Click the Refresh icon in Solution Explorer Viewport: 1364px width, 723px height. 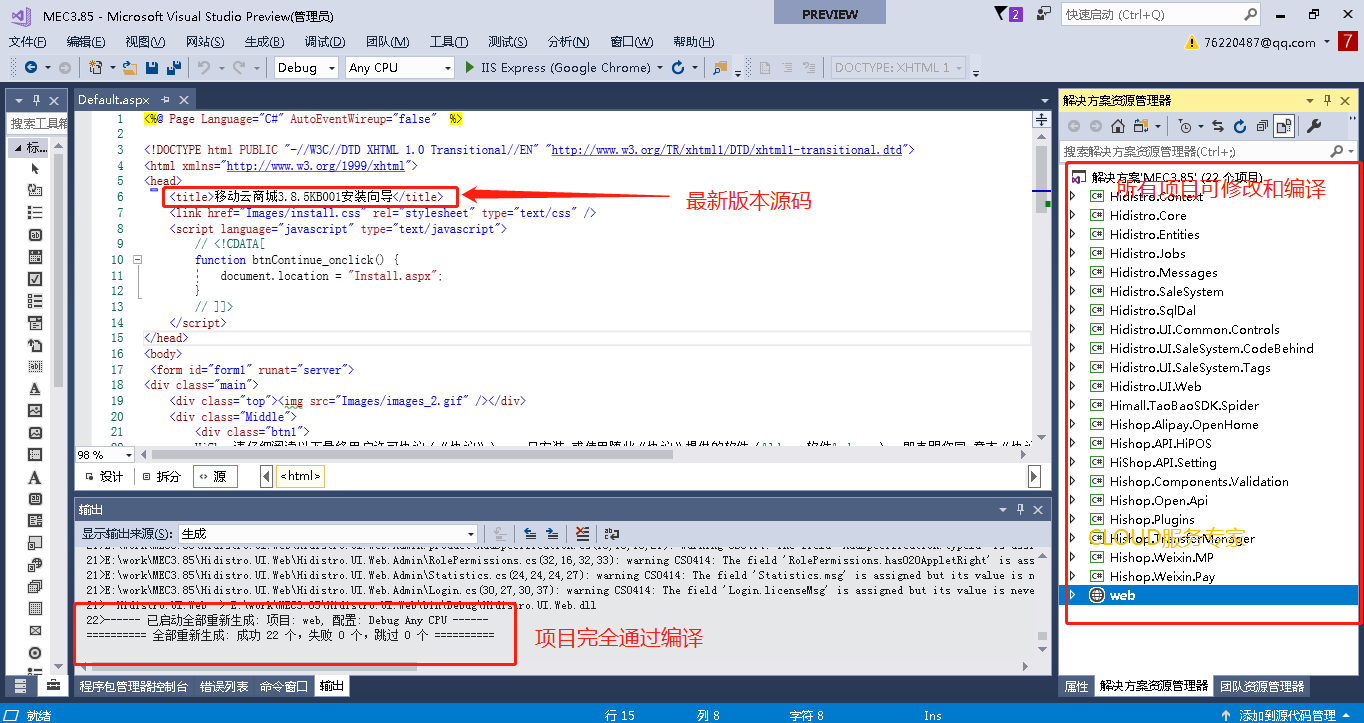coord(1240,125)
